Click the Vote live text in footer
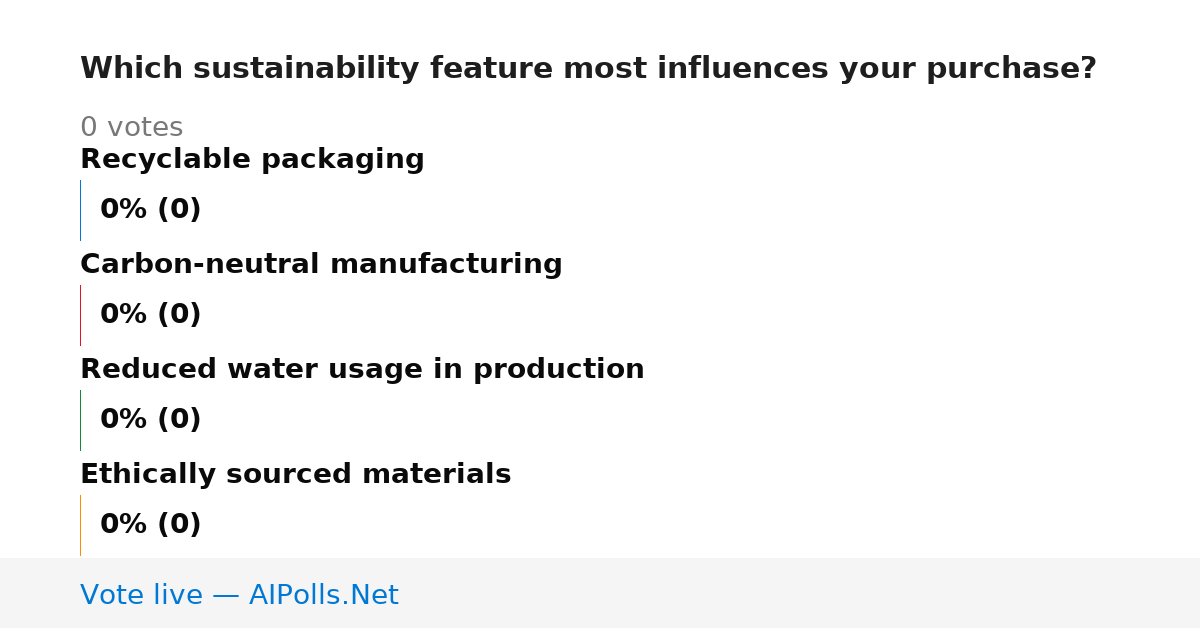The image size is (1200, 628). tap(141, 595)
